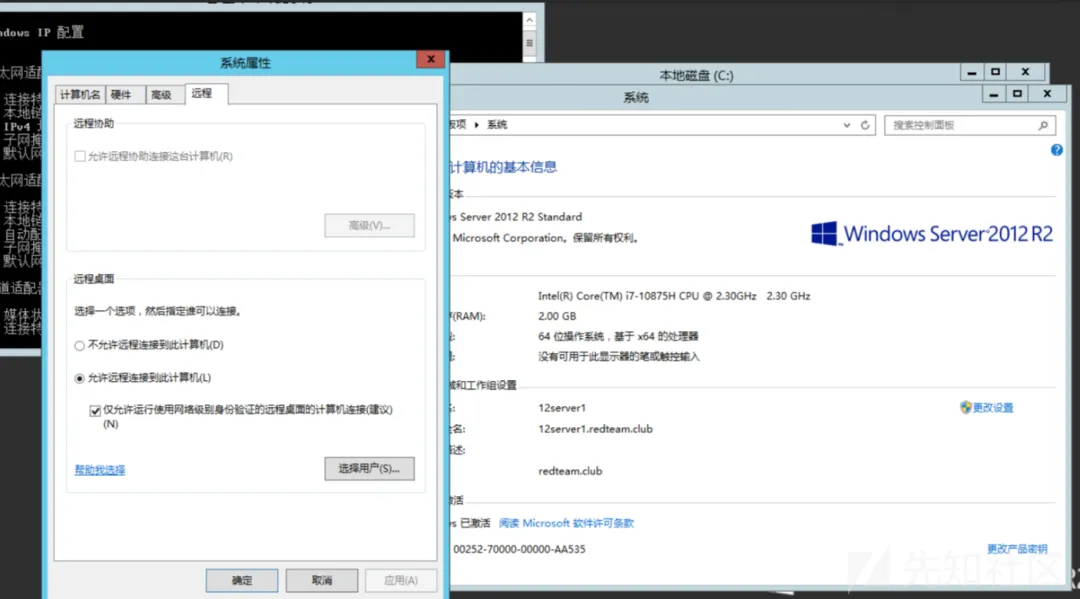Click the 系统 breadcrumb in address bar
The image size is (1080, 599).
pyautogui.click(x=497, y=125)
